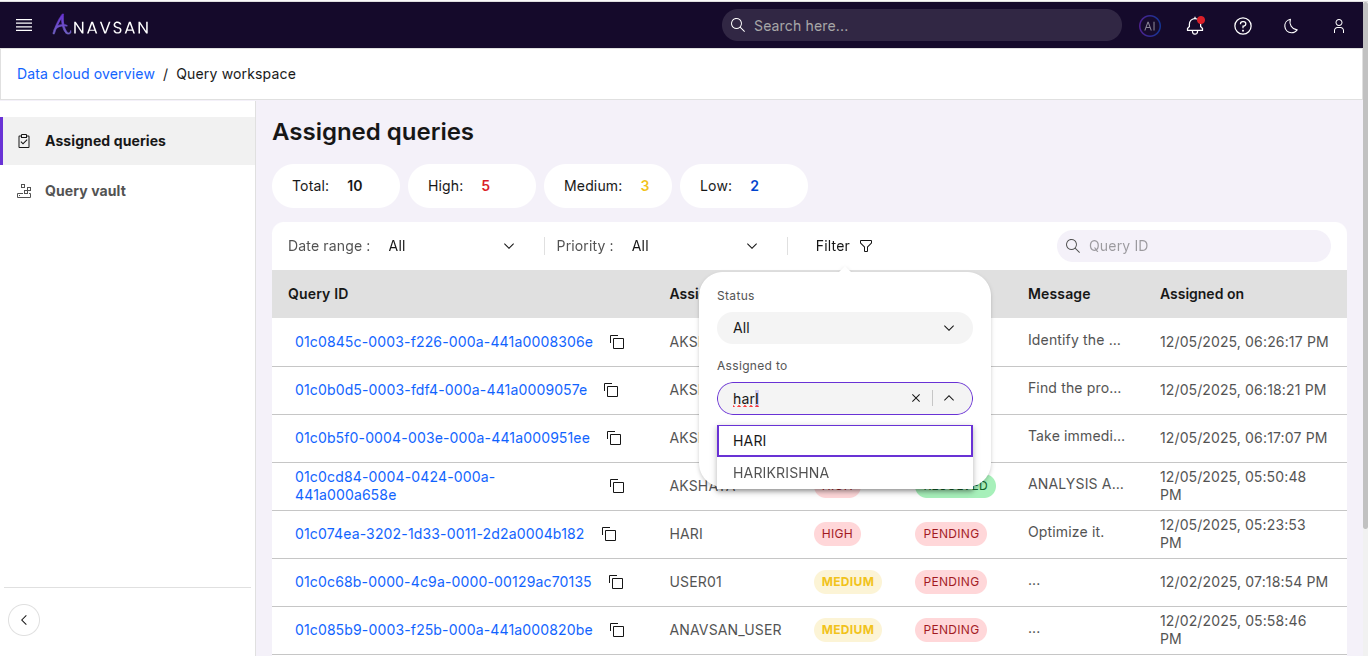This screenshot has height=656, width=1368.
Task: Clear the Assigned to field text
Action: pos(915,398)
